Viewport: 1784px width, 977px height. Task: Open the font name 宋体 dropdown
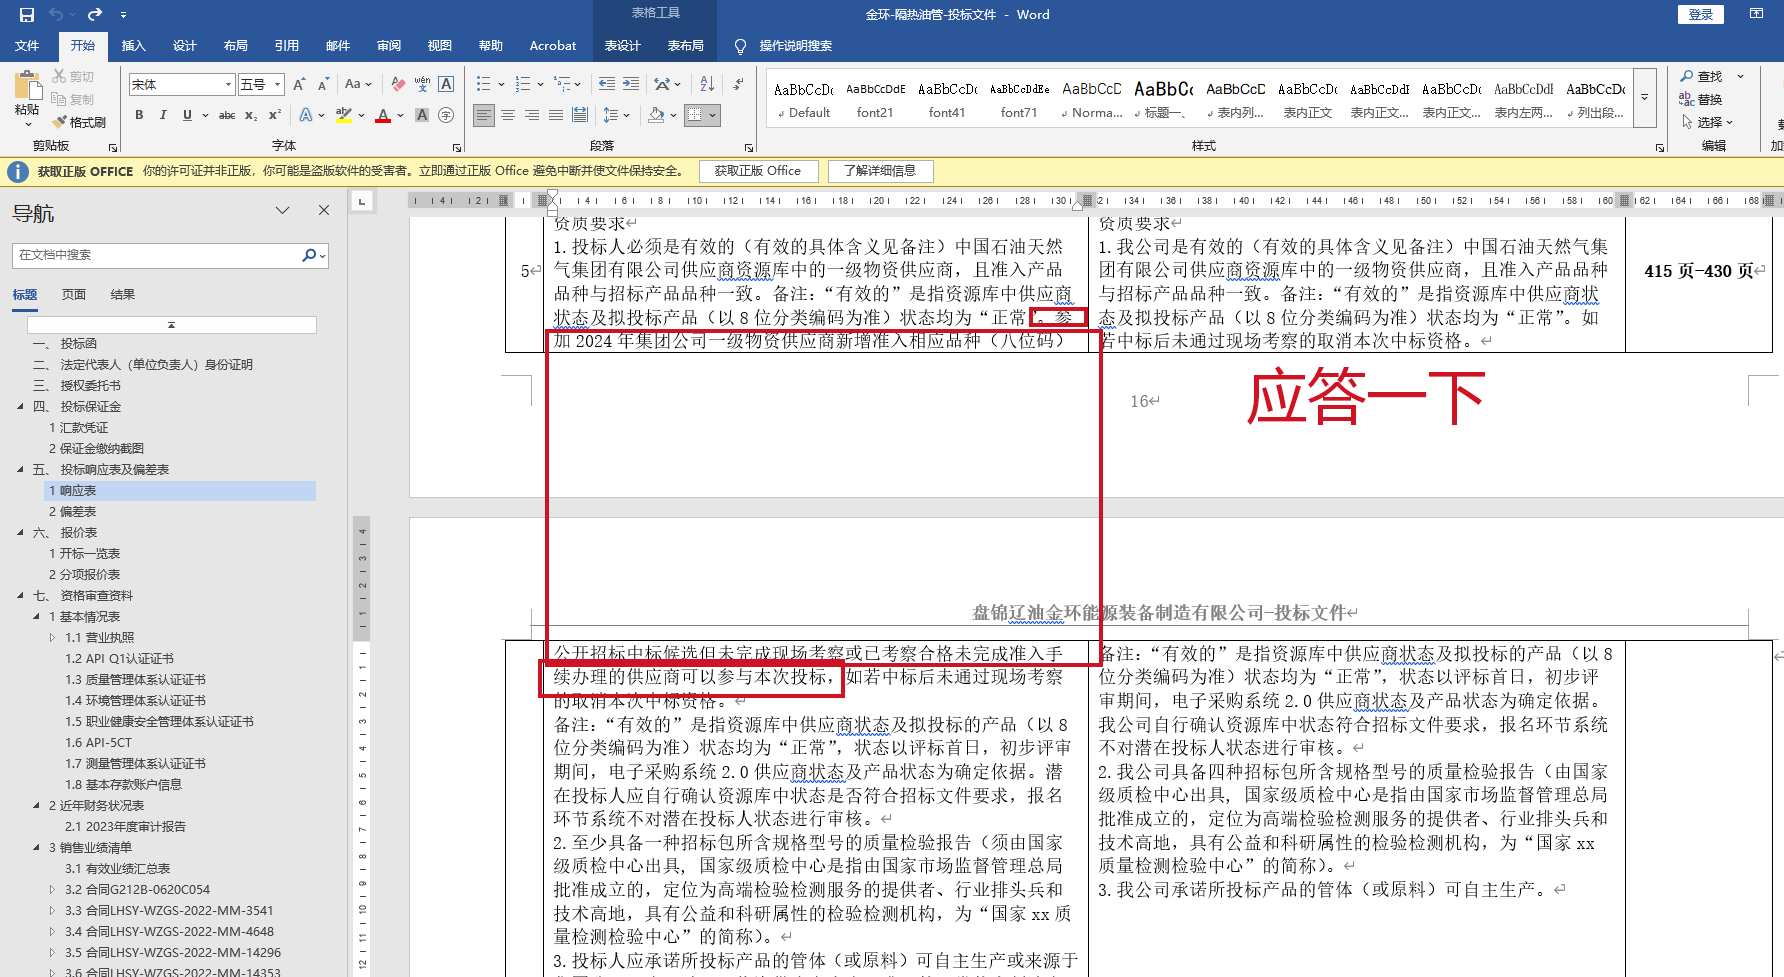[x=228, y=85]
